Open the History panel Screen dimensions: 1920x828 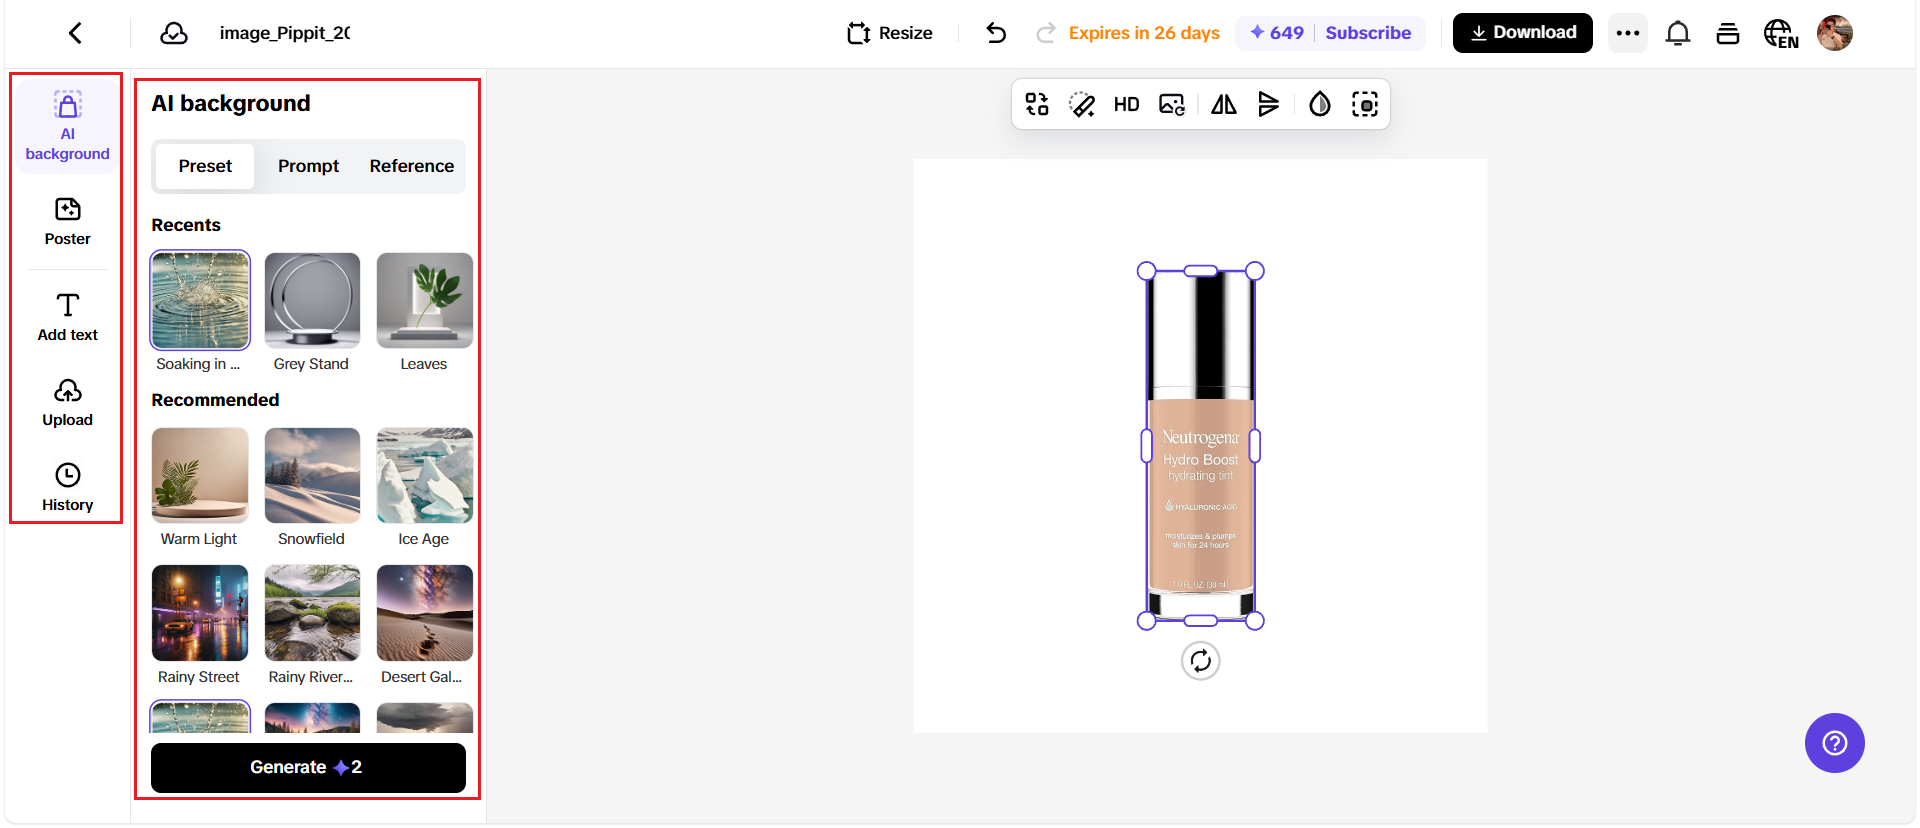click(x=68, y=488)
